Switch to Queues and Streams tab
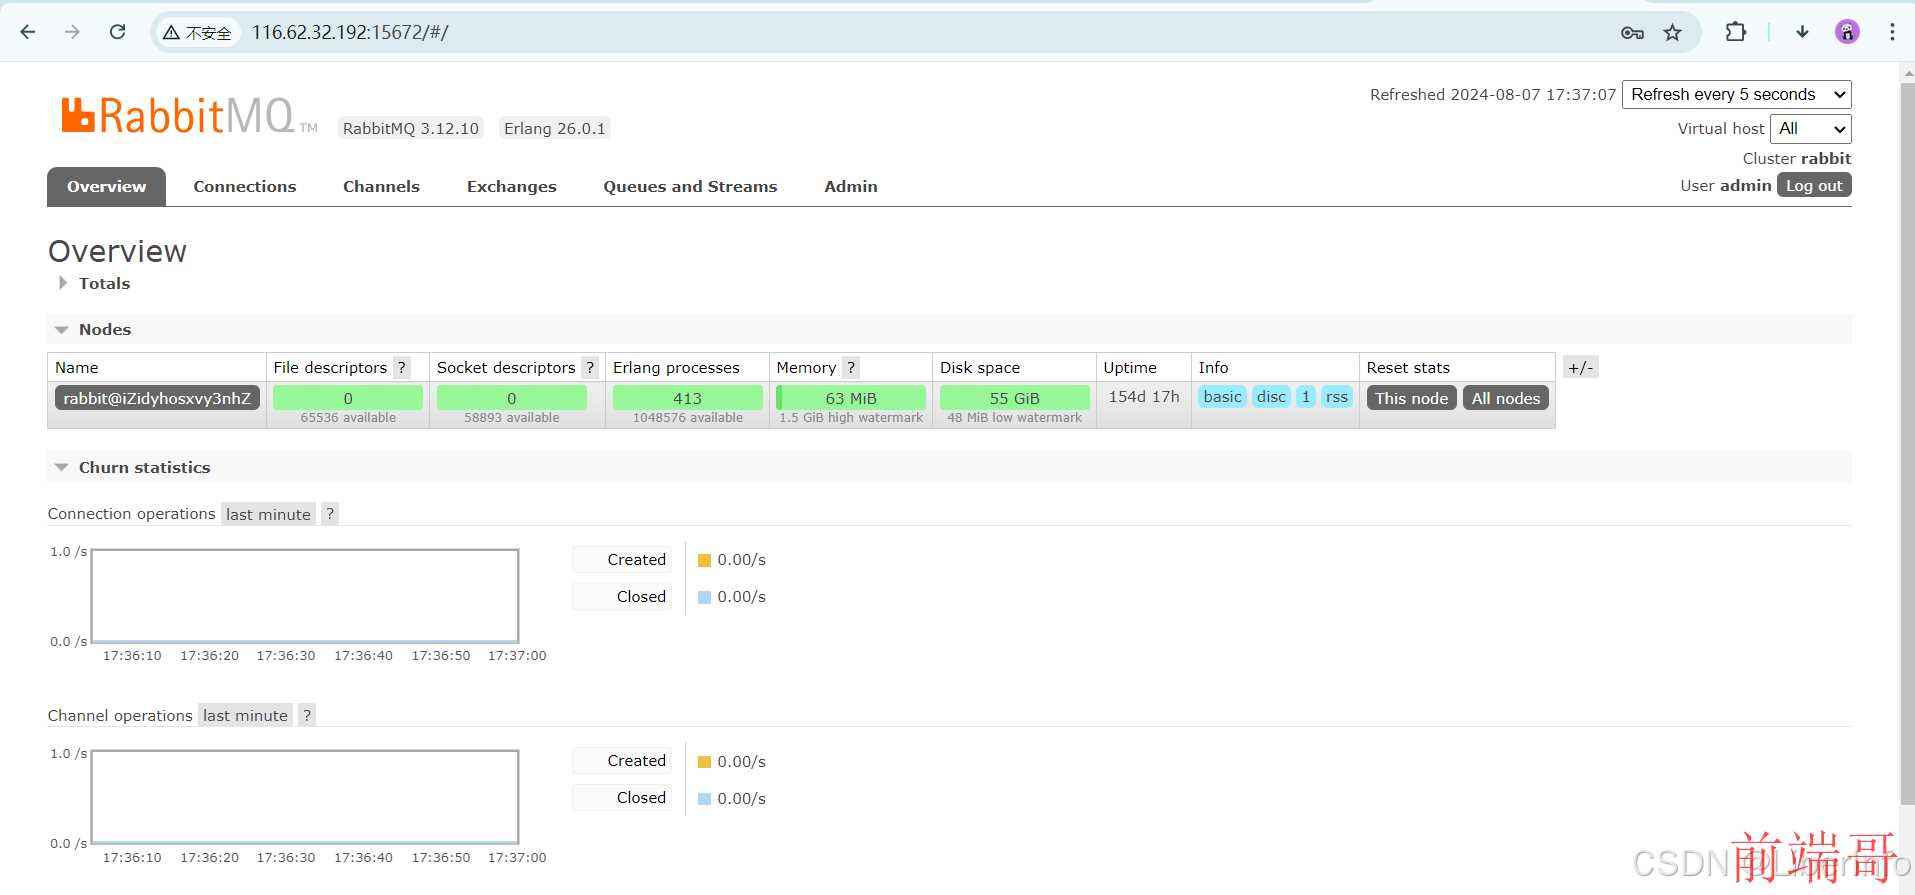The height and width of the screenshot is (895, 1915). click(690, 187)
